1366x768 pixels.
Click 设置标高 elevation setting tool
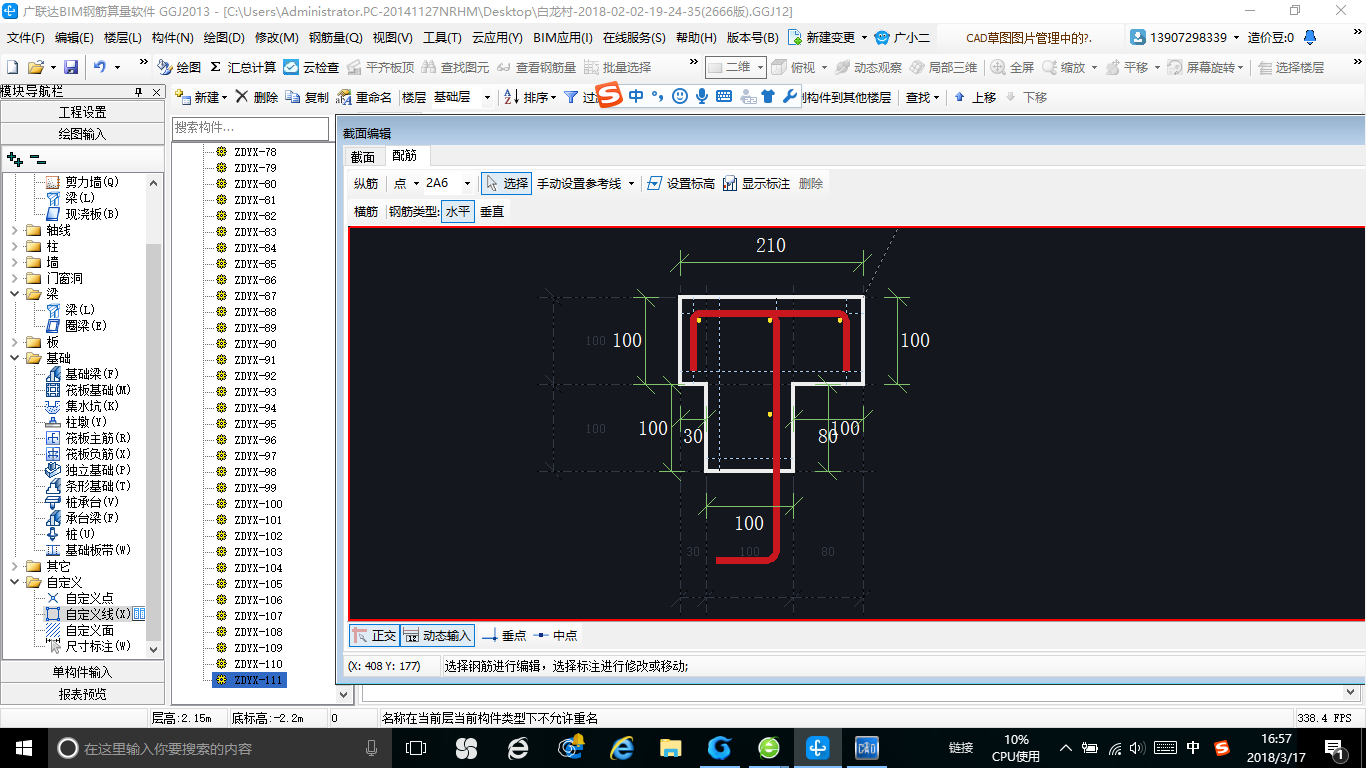point(681,183)
